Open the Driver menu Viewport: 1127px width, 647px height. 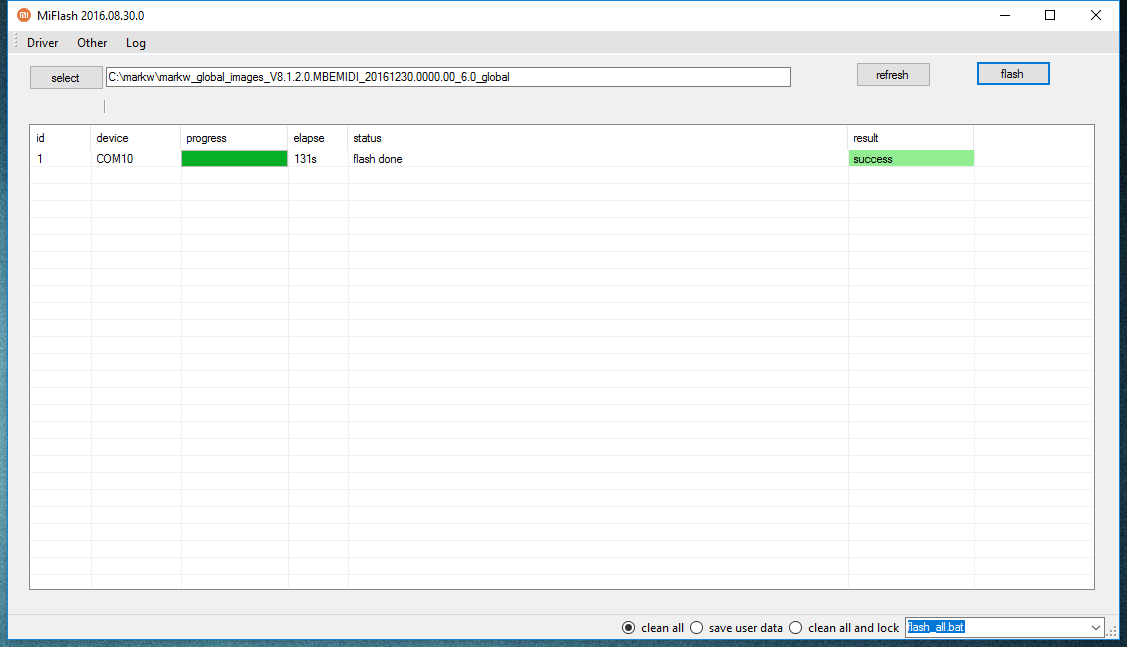(42, 42)
